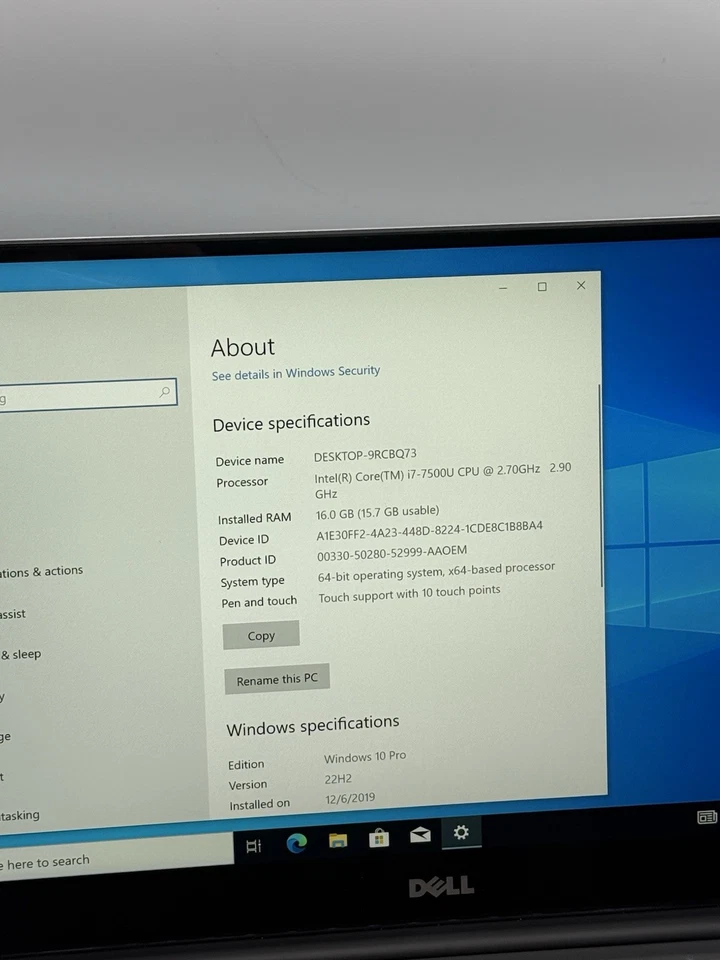The image size is (720, 960).
Task: Click the installed on date 12/6/2019
Action: click(350, 798)
